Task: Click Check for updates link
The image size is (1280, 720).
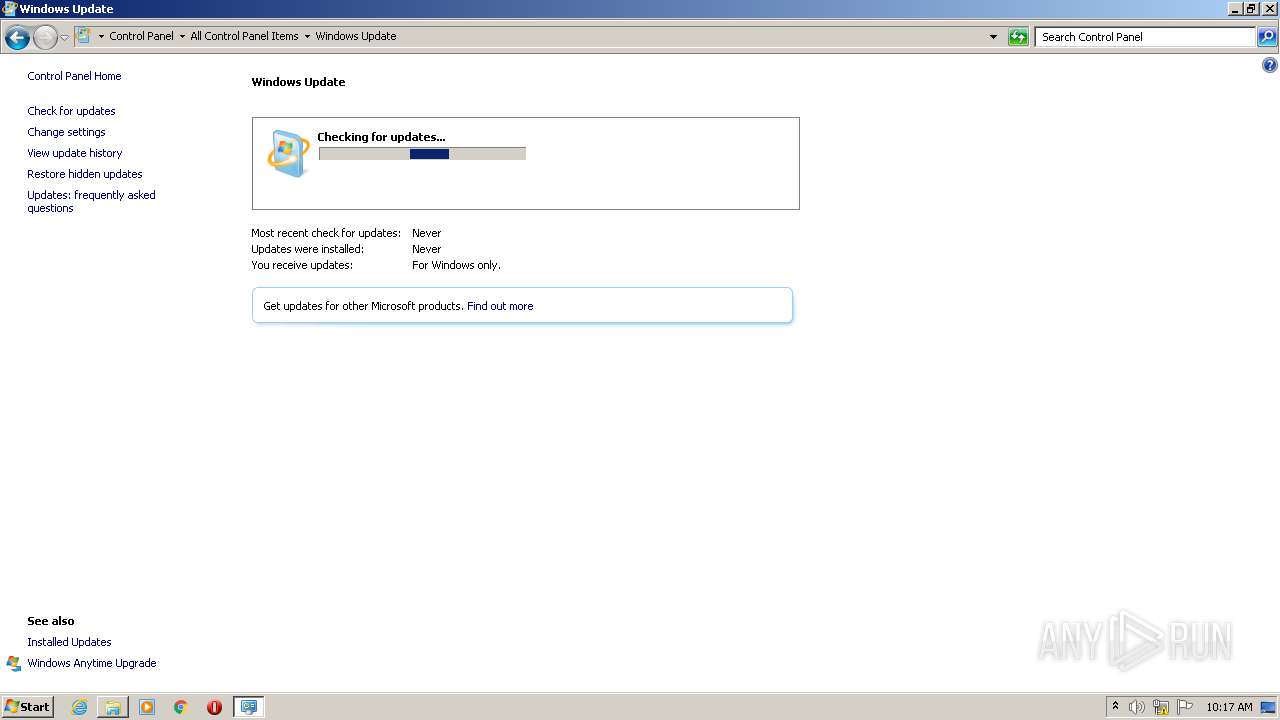Action: tap(71, 111)
